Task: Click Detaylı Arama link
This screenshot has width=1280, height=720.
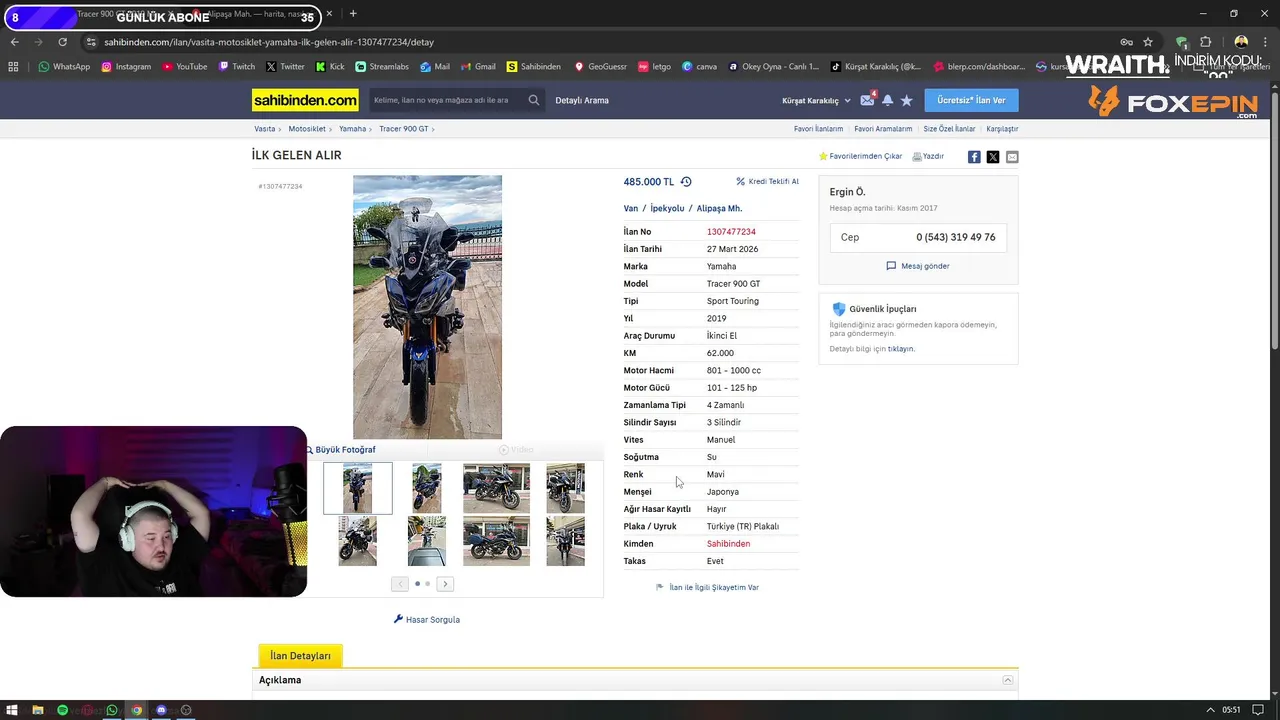Action: tap(582, 100)
